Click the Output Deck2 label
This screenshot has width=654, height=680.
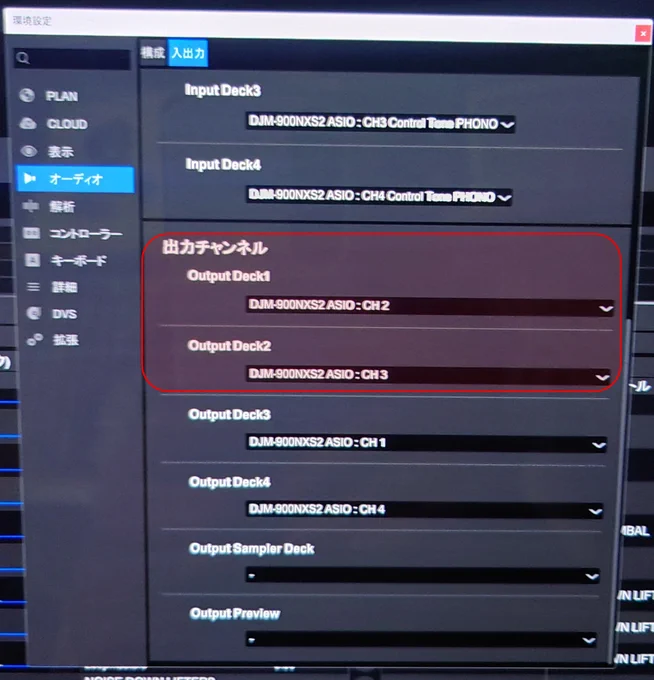click(x=229, y=346)
